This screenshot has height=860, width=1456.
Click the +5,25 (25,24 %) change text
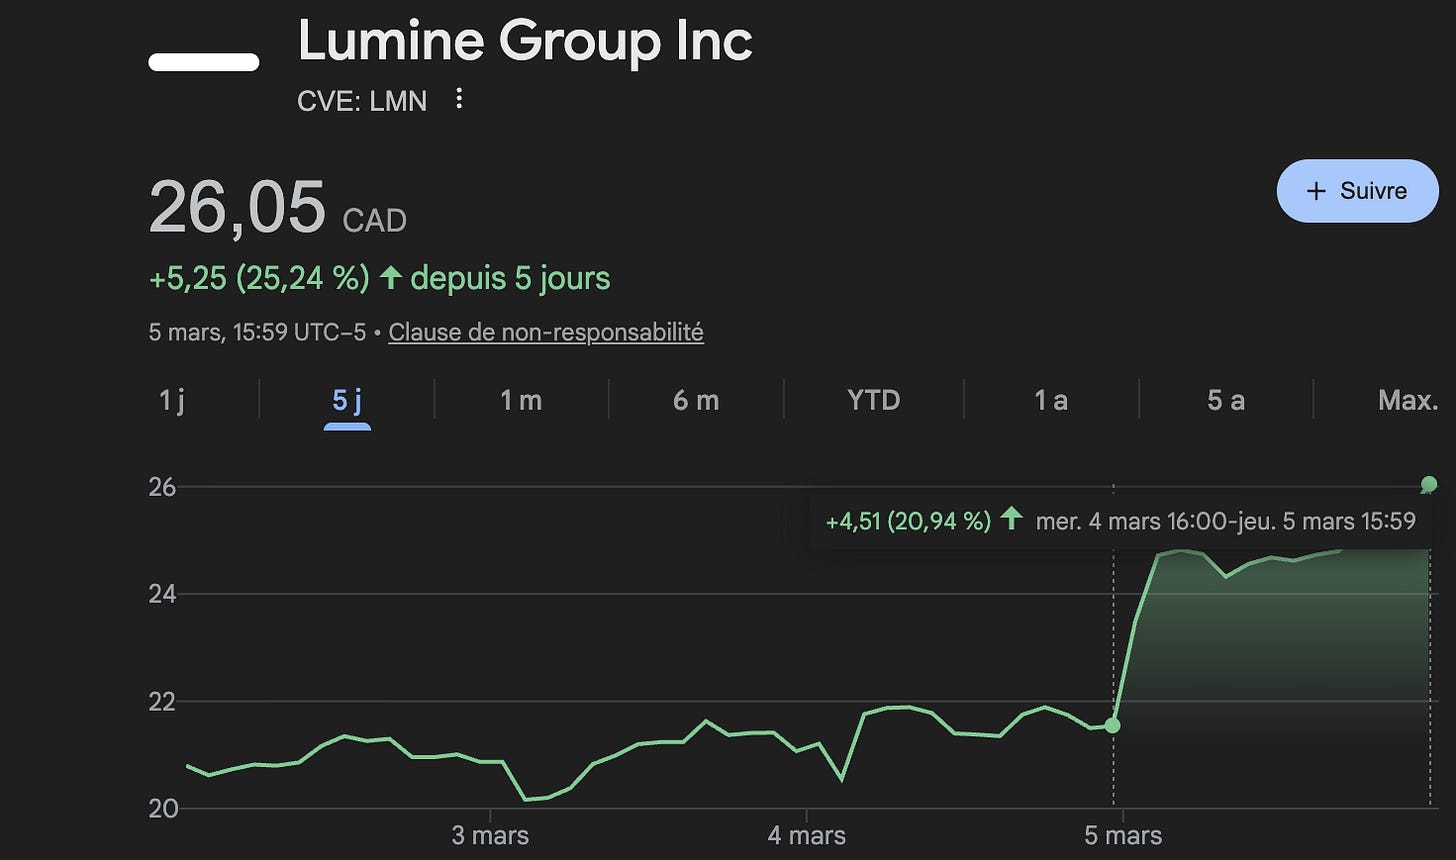pyautogui.click(x=259, y=278)
